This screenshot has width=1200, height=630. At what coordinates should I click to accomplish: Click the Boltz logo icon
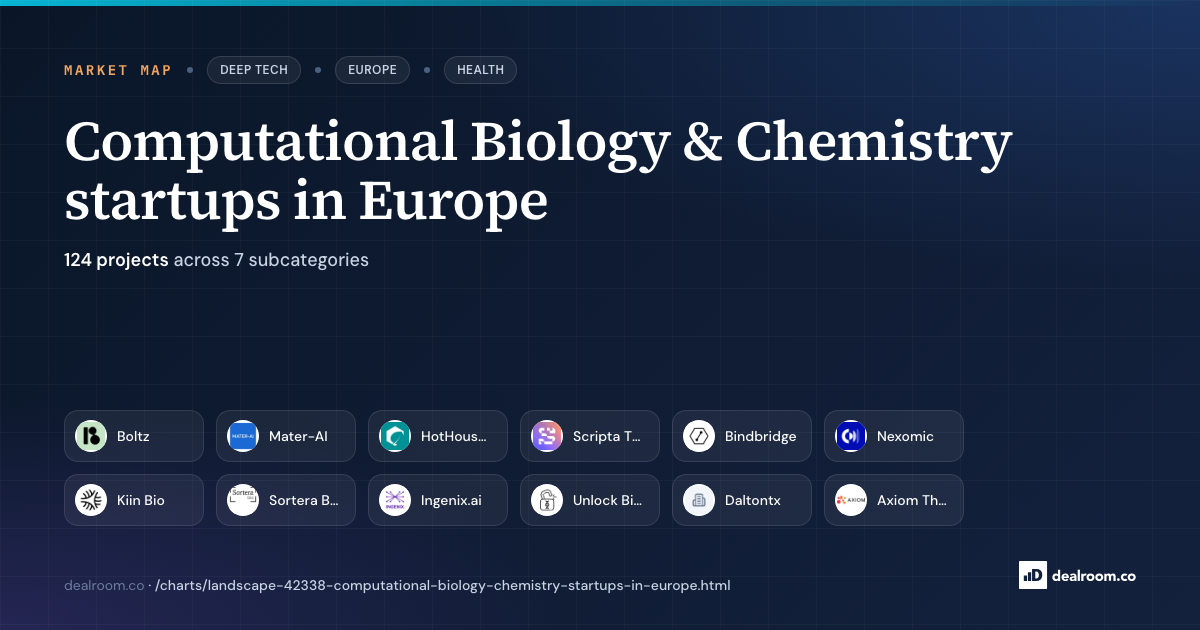[91, 436]
